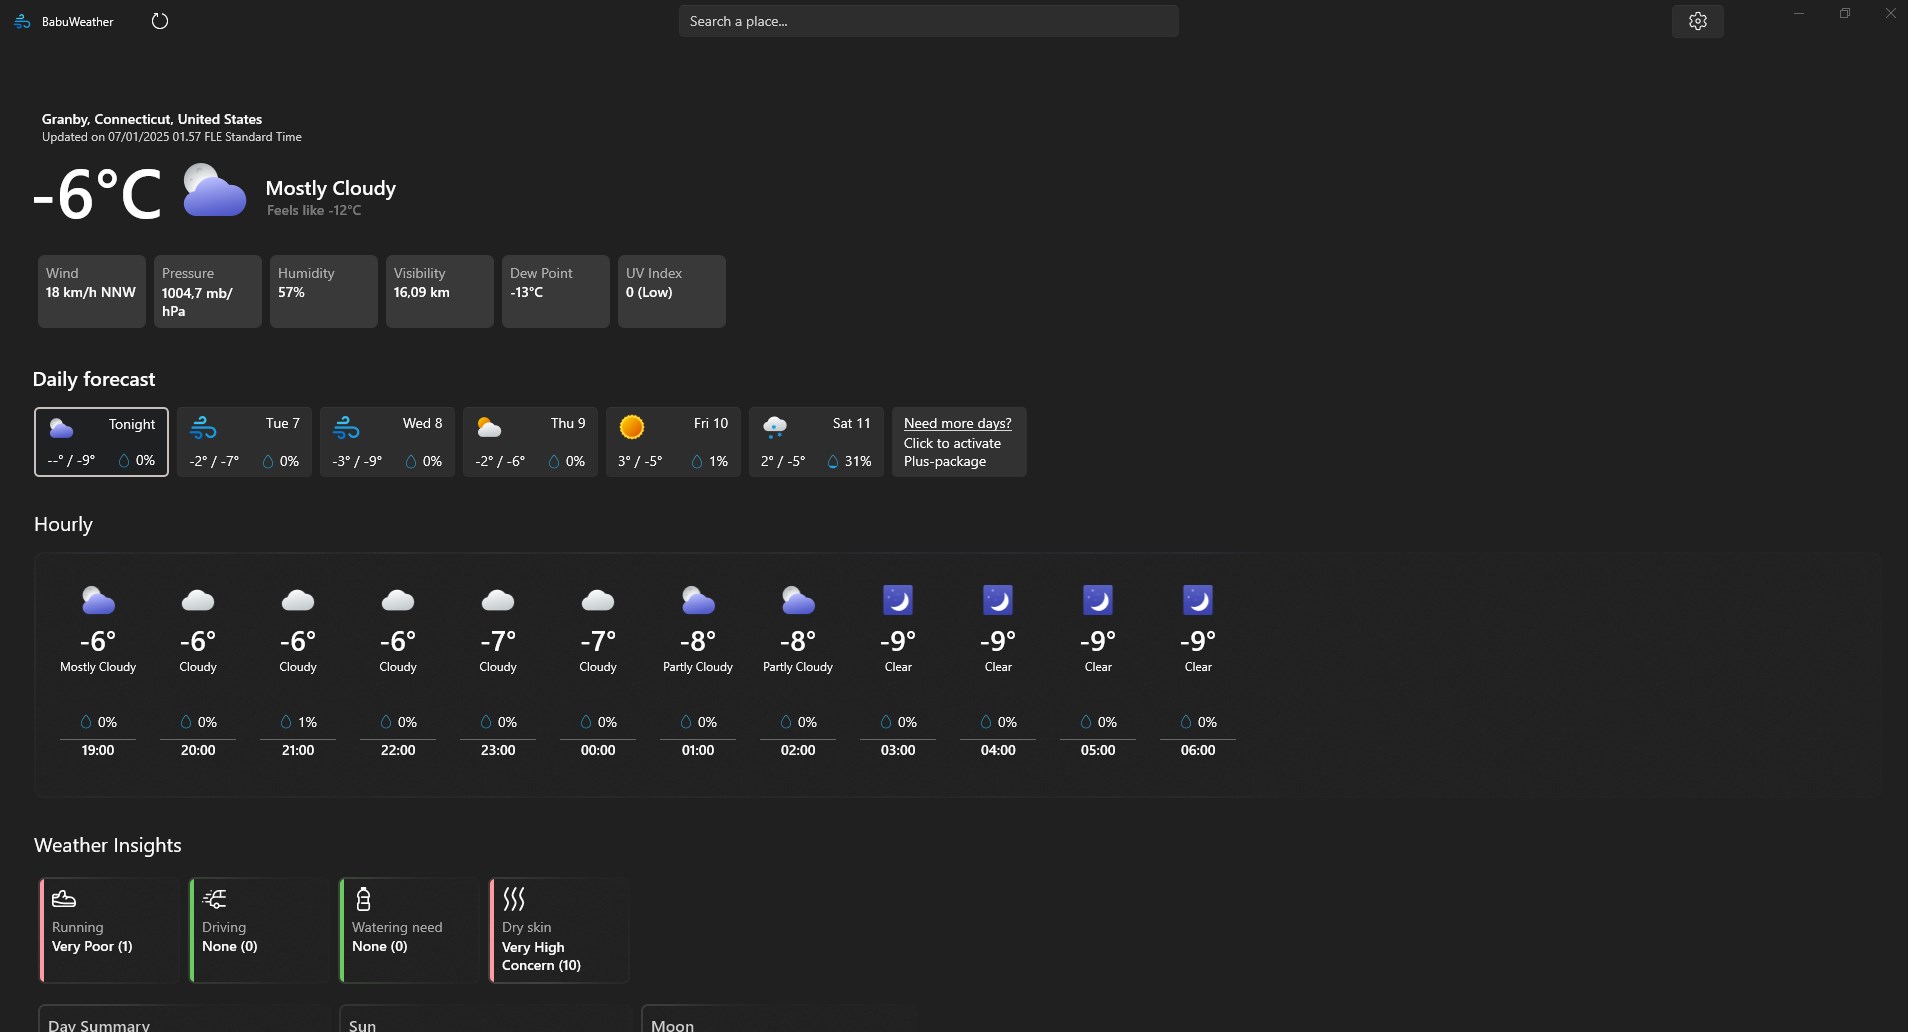Click the Search a place field
The width and height of the screenshot is (1908, 1032).
coord(928,21)
